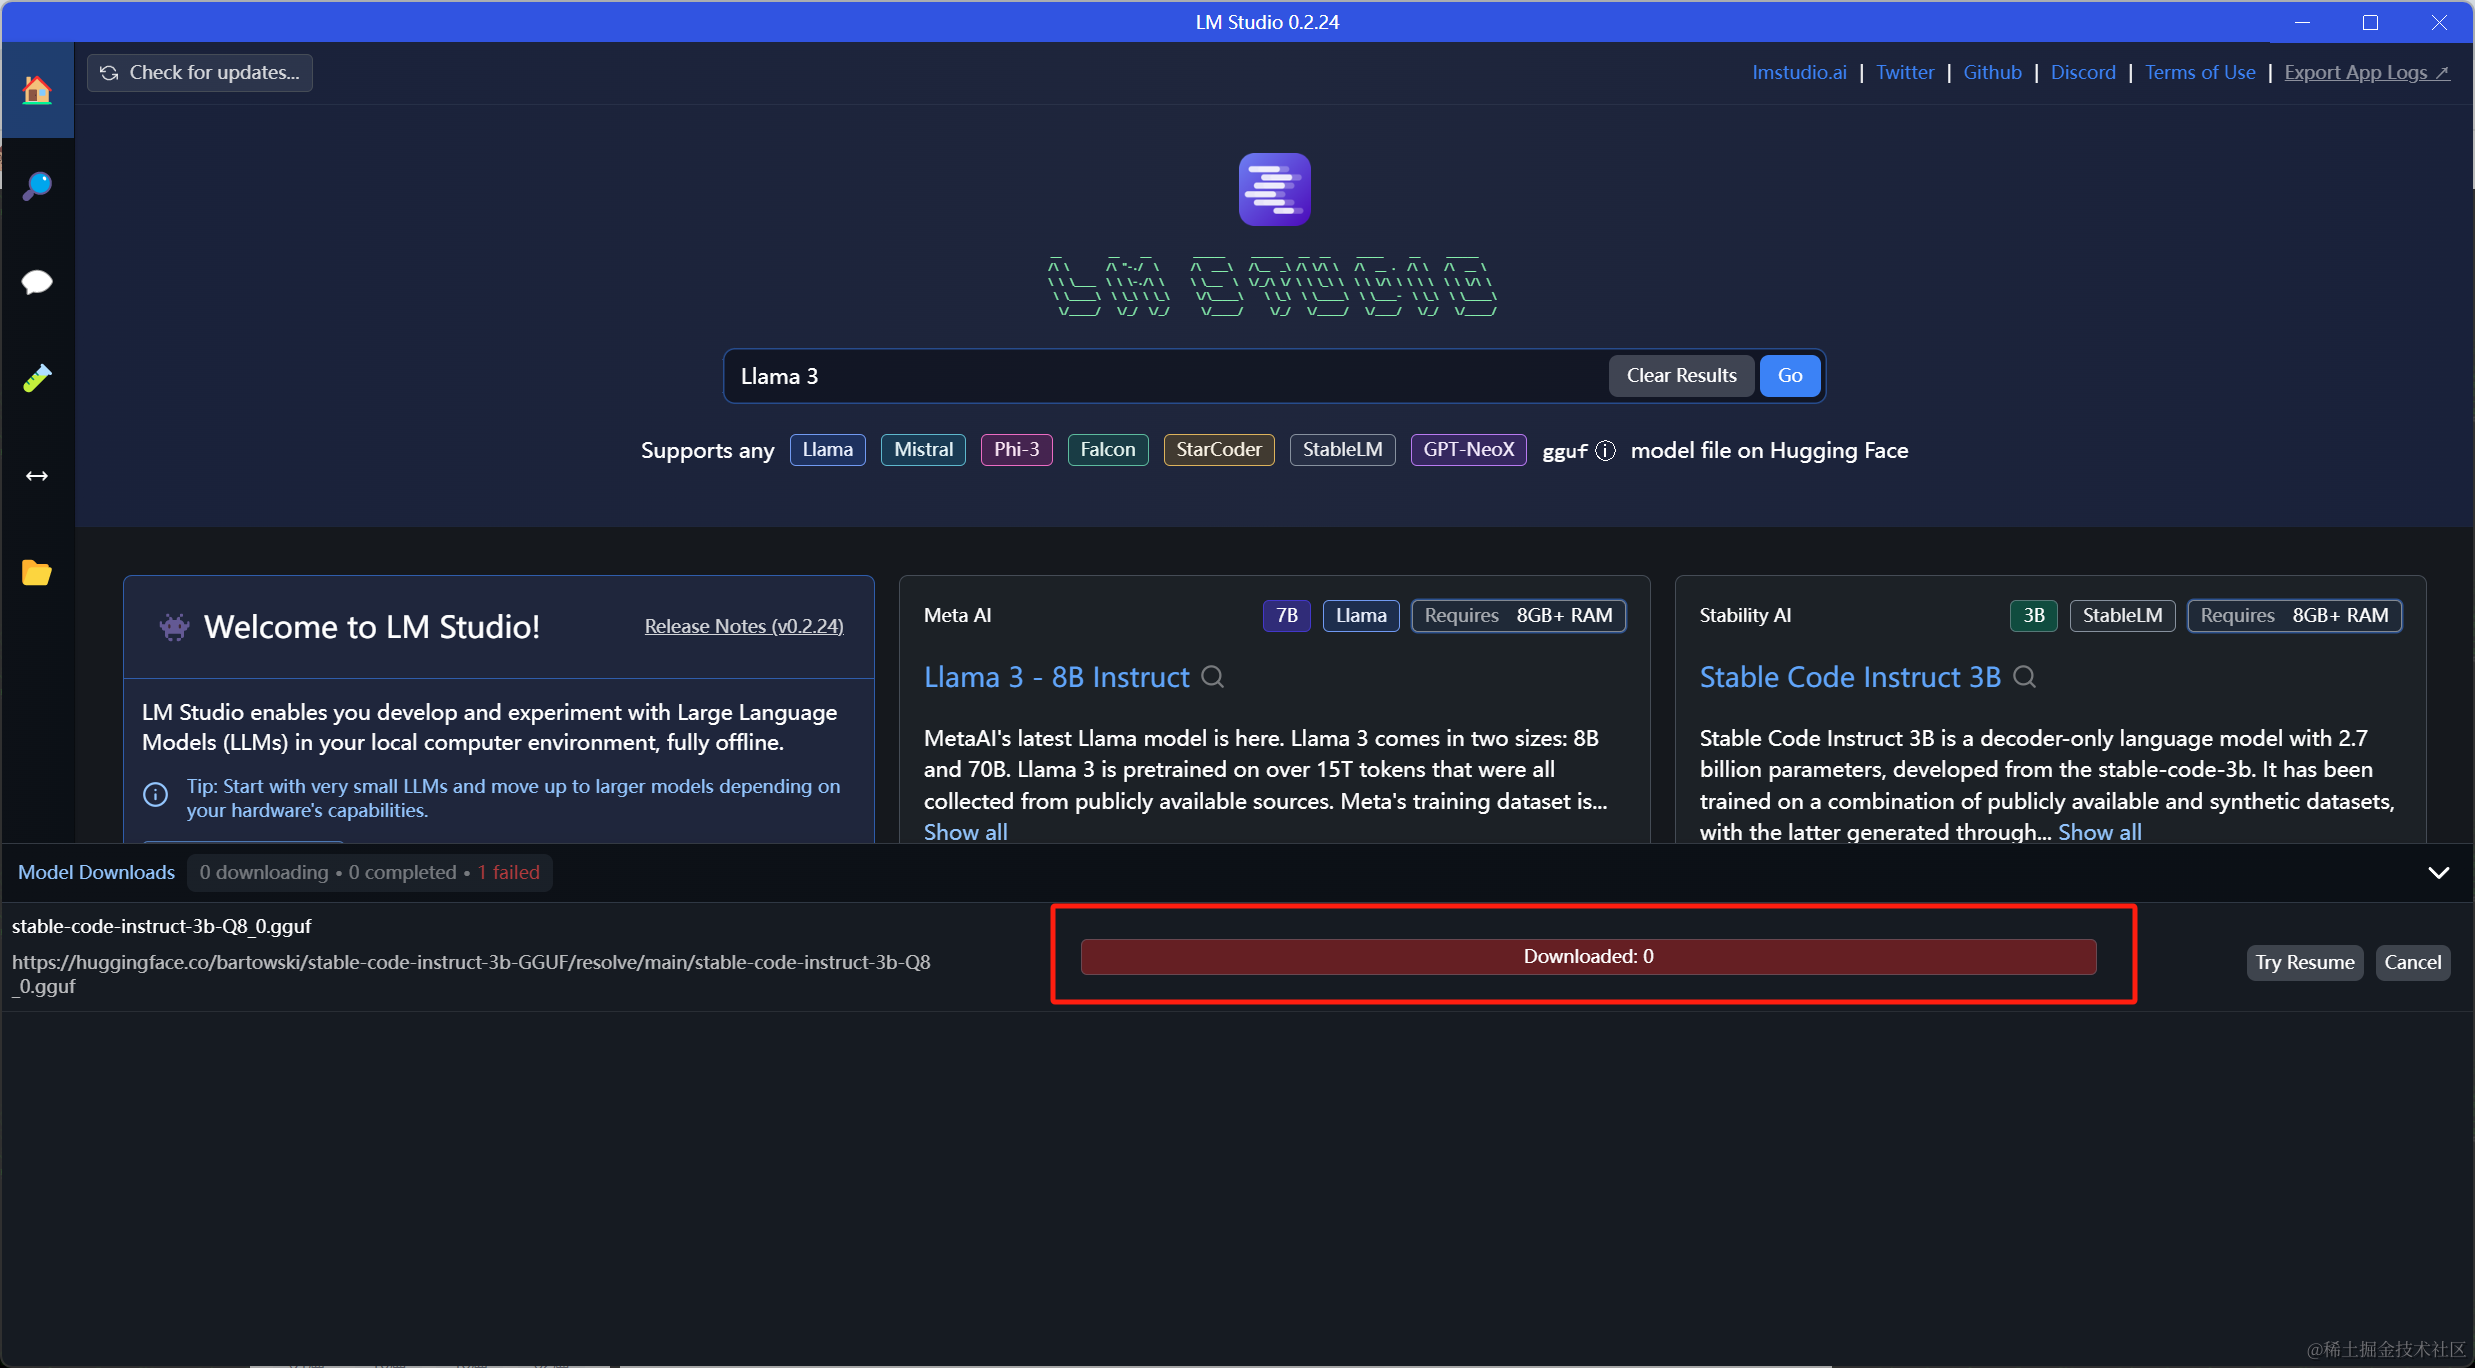Screen dimensions: 2475x1368
Task: Click magnifier next to Llama 3 - 8B Instruct
Action: click(x=1212, y=677)
